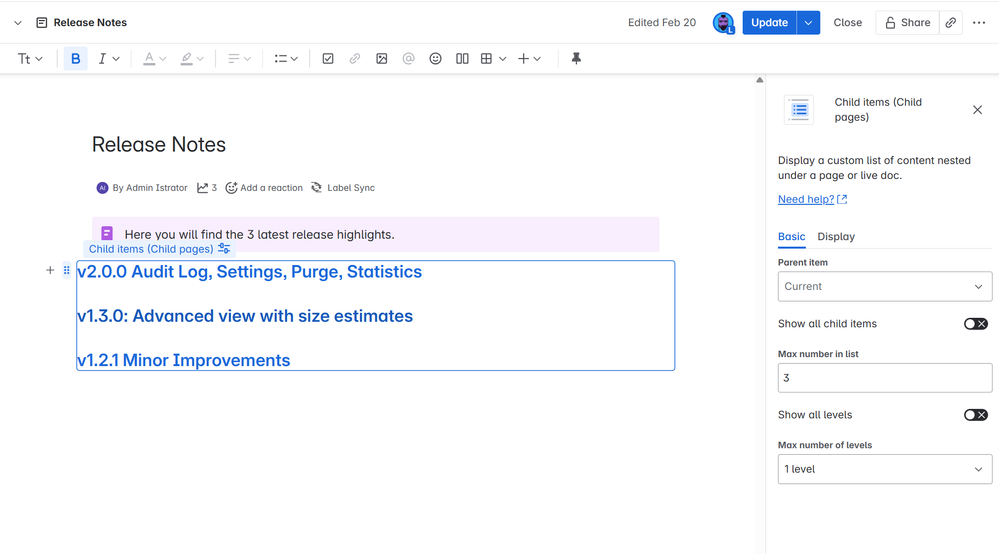Apply italic formatting
Image resolution: width=999 pixels, height=554 pixels.
[x=102, y=59]
